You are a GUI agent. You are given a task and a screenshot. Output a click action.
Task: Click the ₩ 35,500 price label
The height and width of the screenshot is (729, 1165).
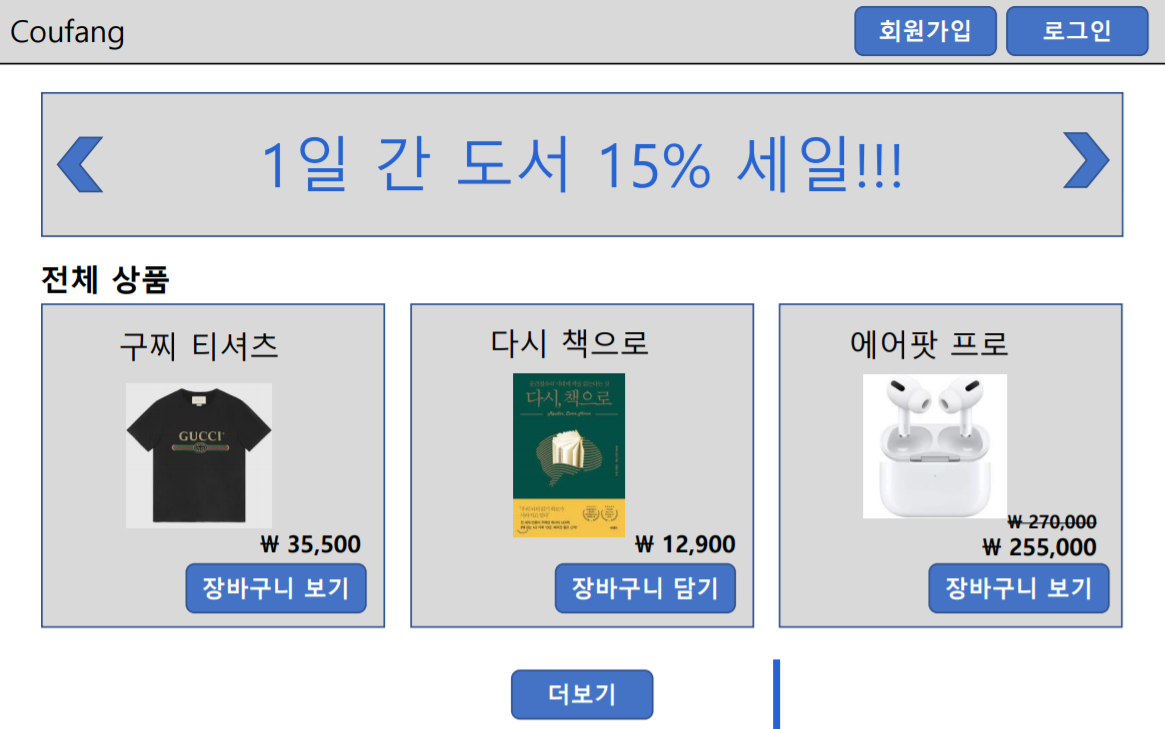[311, 545]
